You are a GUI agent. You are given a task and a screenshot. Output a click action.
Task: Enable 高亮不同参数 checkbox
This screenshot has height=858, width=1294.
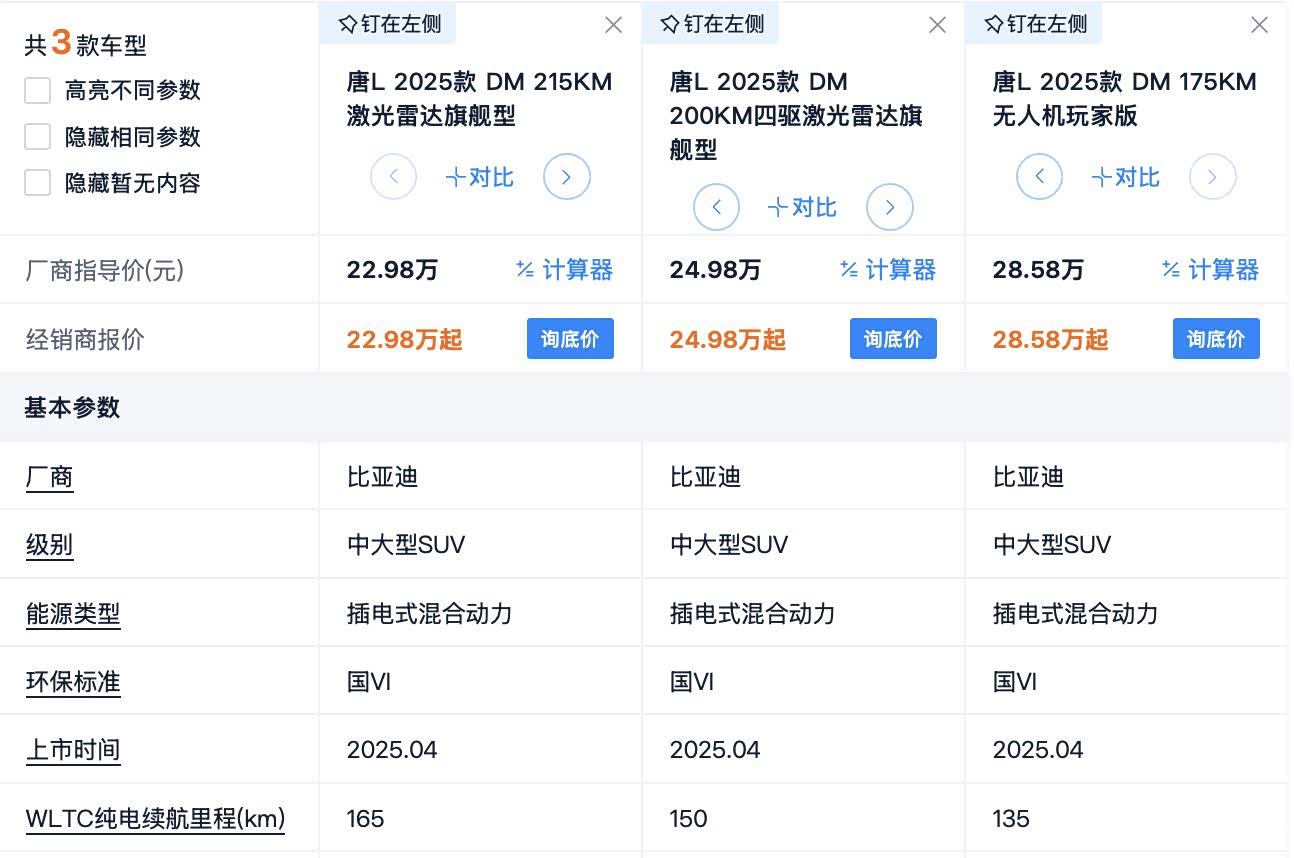click(x=38, y=91)
